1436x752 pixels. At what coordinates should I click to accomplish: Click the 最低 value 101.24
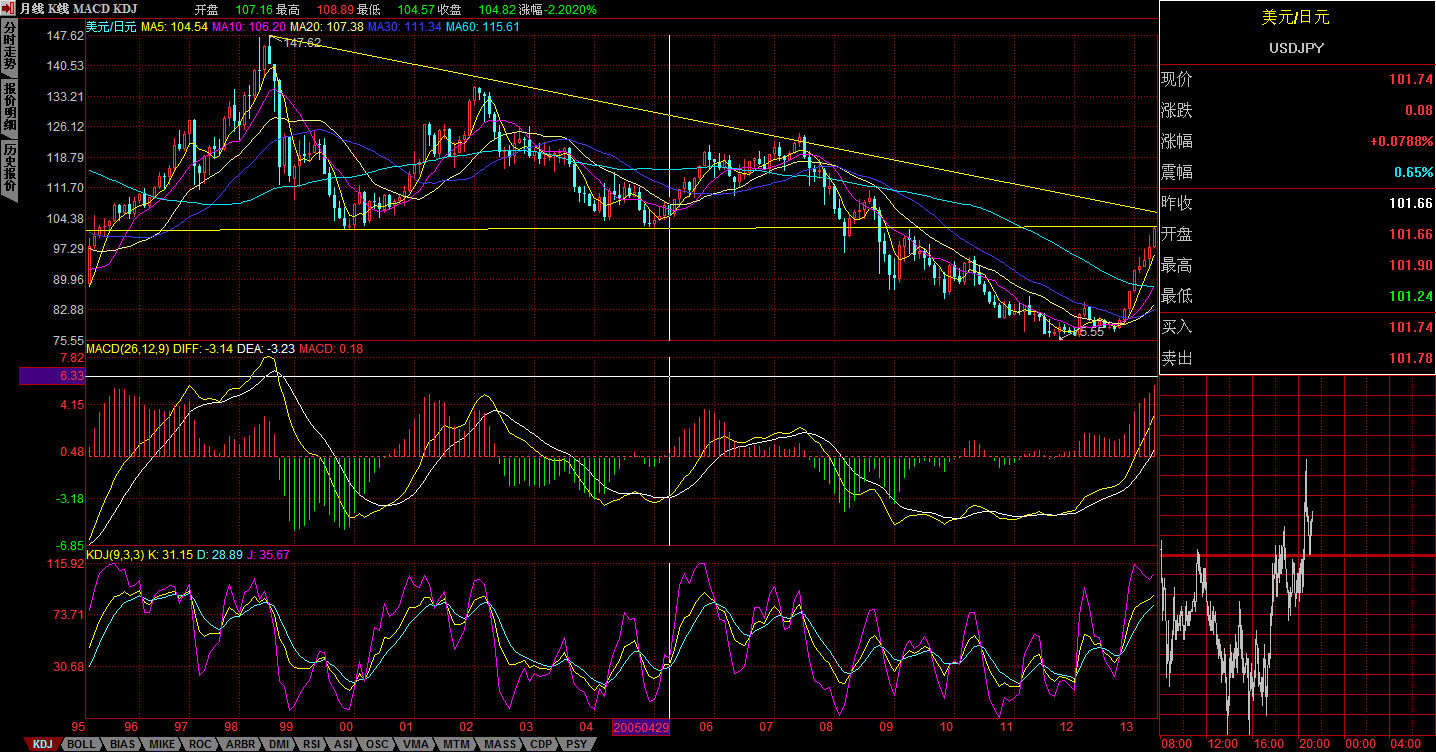coord(1413,296)
